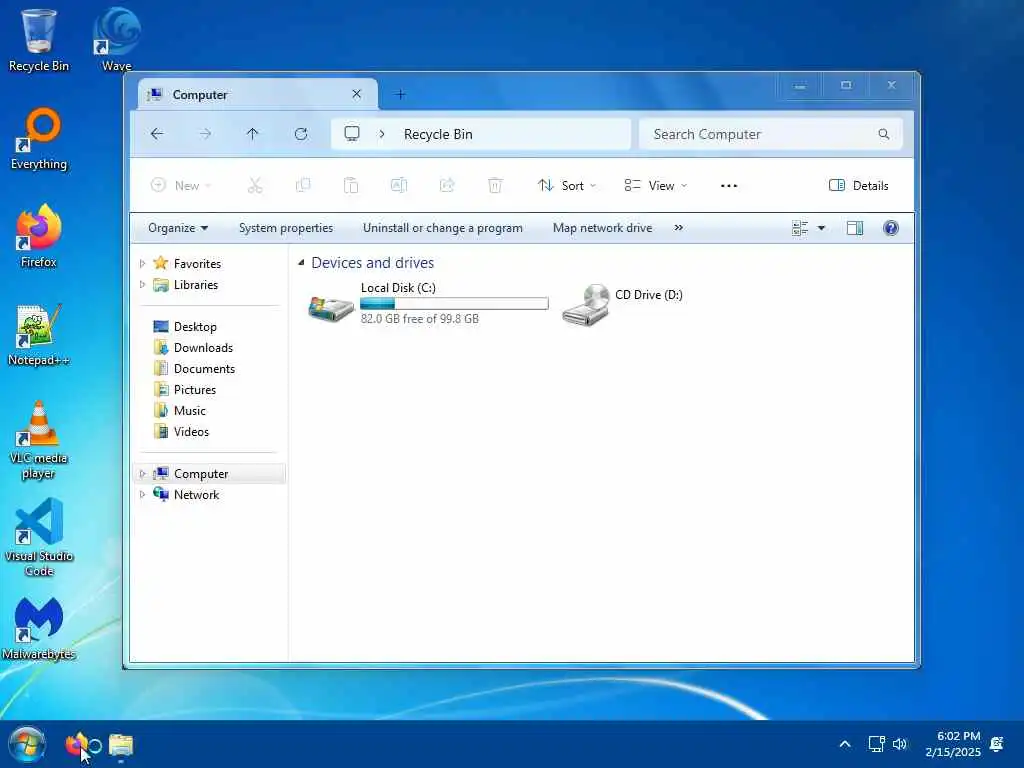Show more commands with double chevron
Viewport: 1024px width, 768px height.
pyautogui.click(x=679, y=228)
